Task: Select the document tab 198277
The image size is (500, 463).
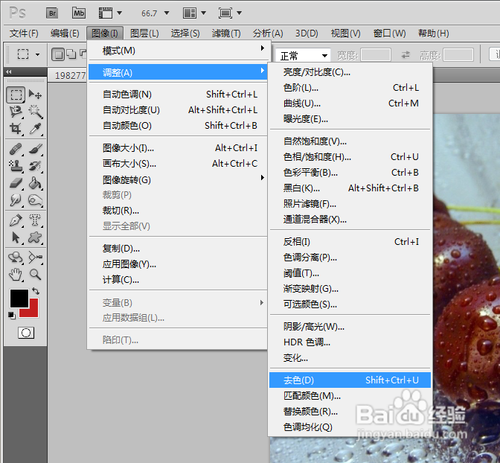Action: [69, 76]
